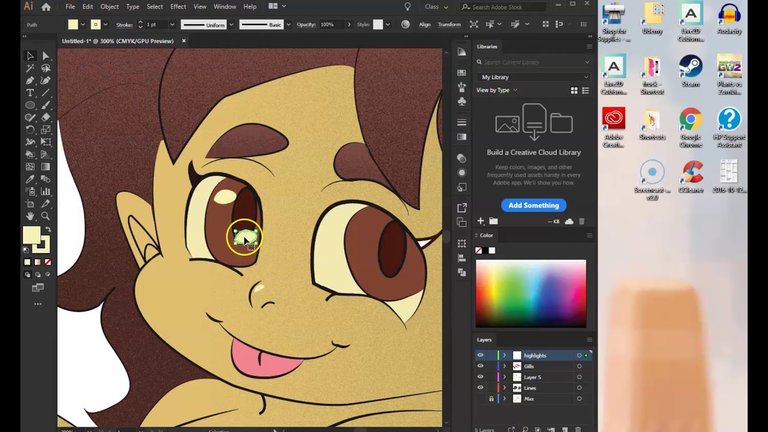Select the Ellipse shape tool

coord(30,104)
